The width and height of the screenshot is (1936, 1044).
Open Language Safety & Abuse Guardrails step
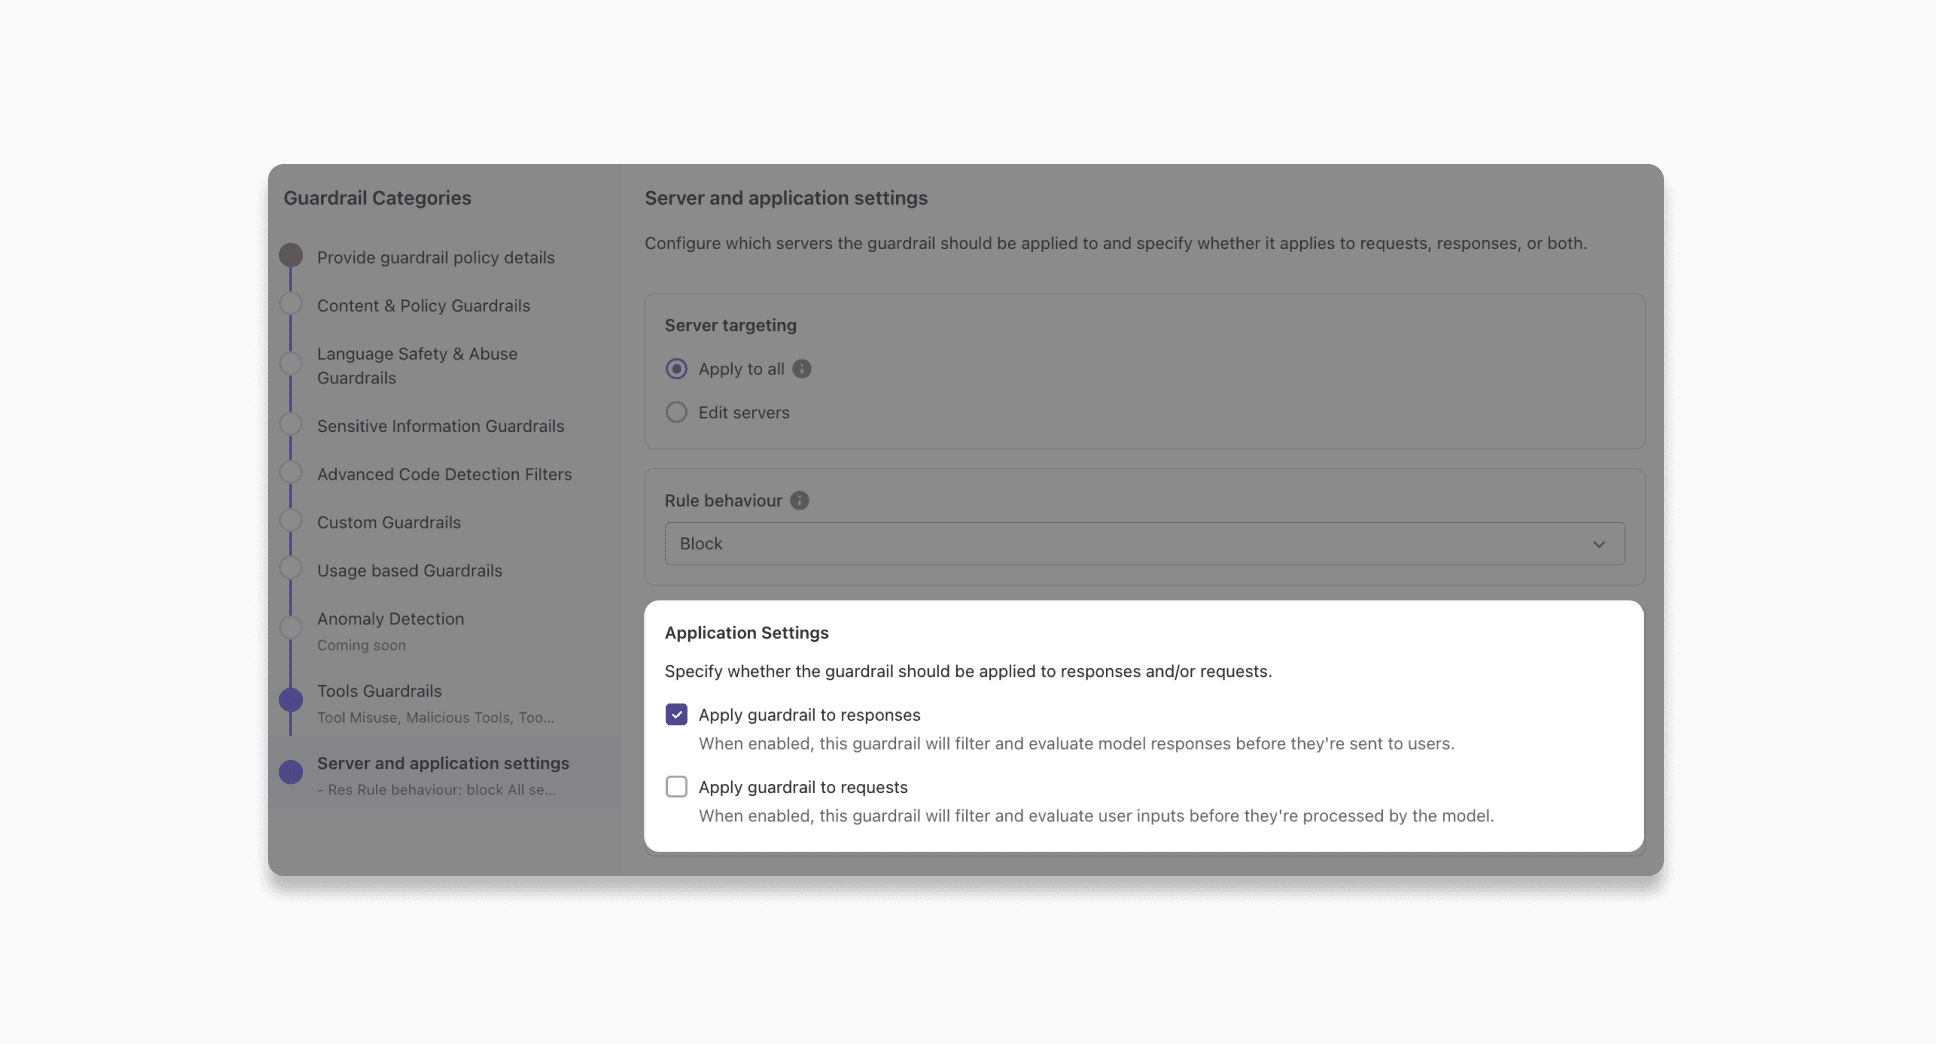(417, 366)
